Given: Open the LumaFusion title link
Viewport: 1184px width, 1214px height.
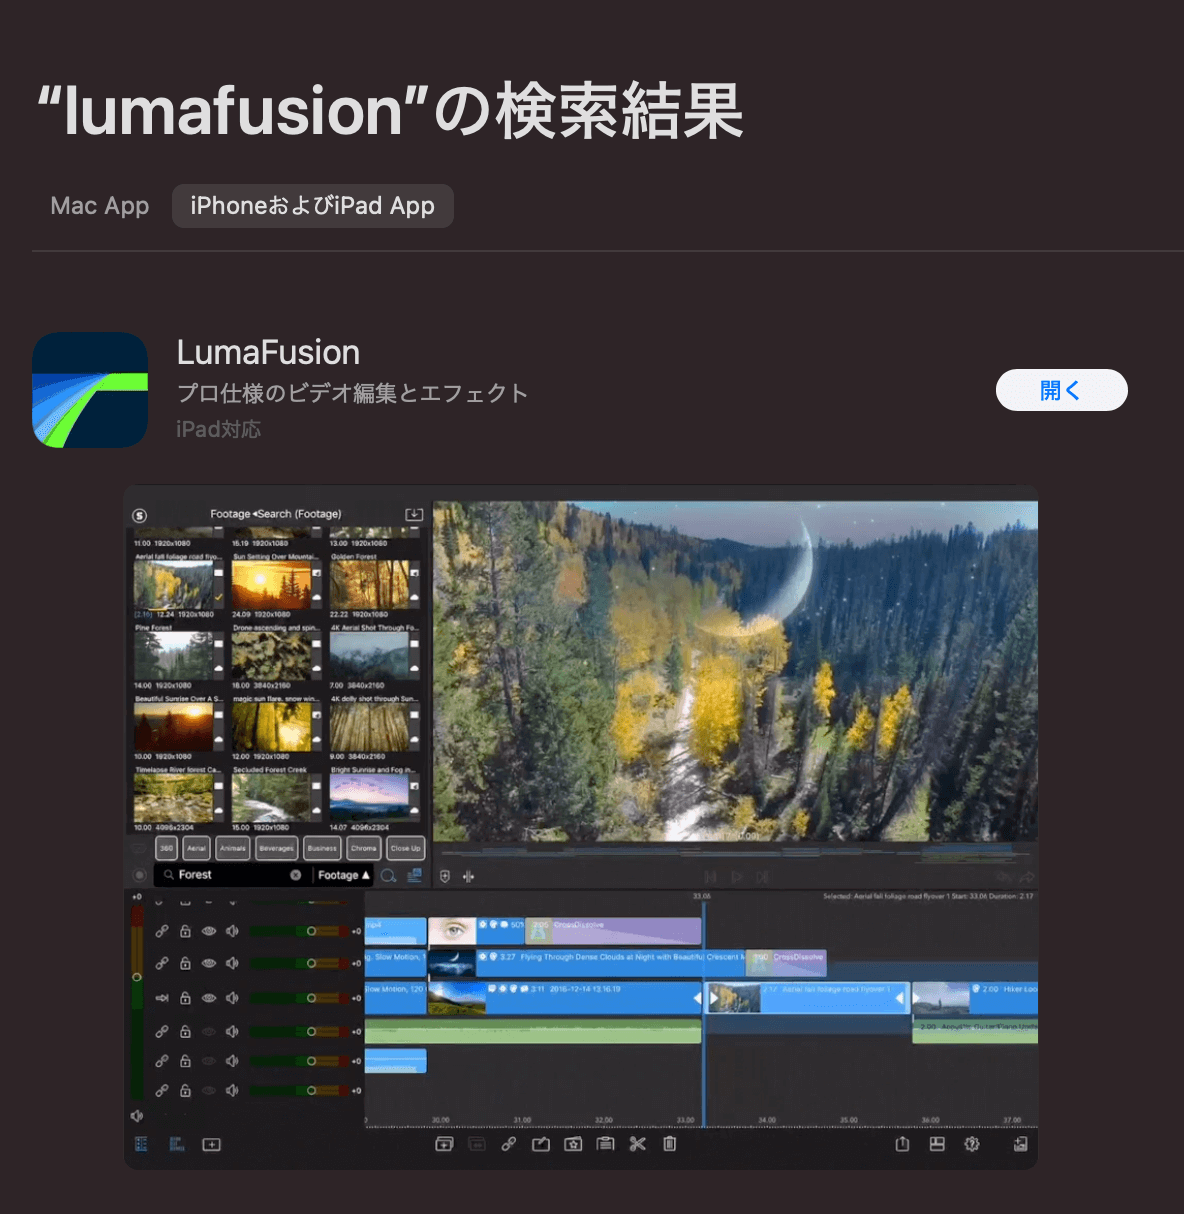Looking at the screenshot, I should pos(268,352).
